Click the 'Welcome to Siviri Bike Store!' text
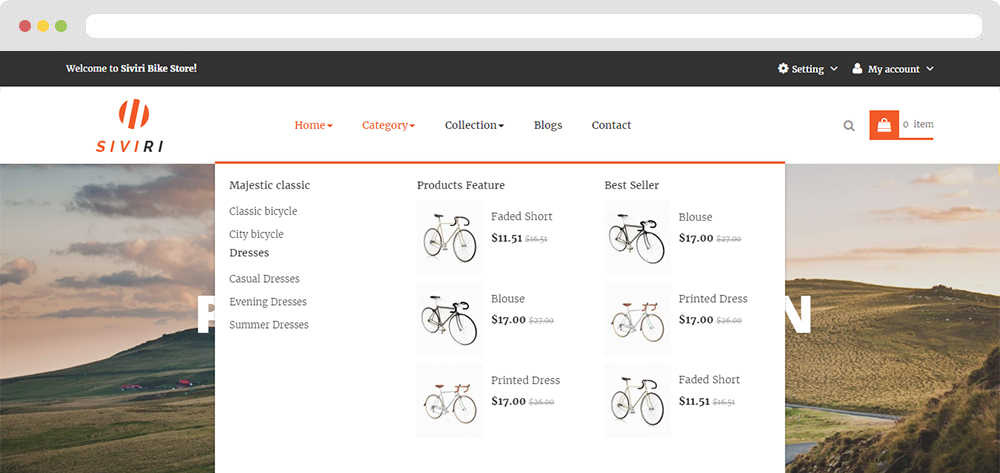The height and width of the screenshot is (473, 1000). (131, 68)
